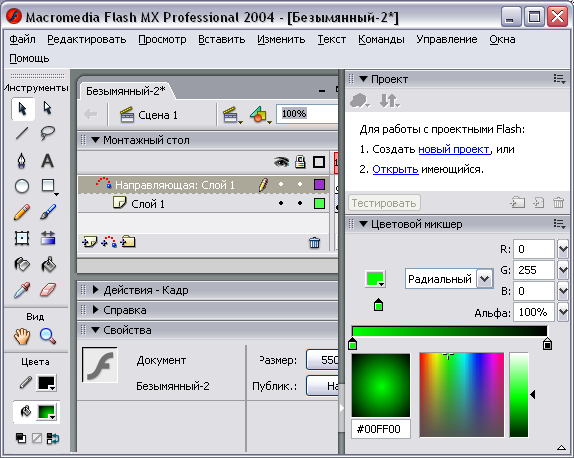Click the Тестировать button
This screenshot has height=458, width=574.
click(384, 203)
